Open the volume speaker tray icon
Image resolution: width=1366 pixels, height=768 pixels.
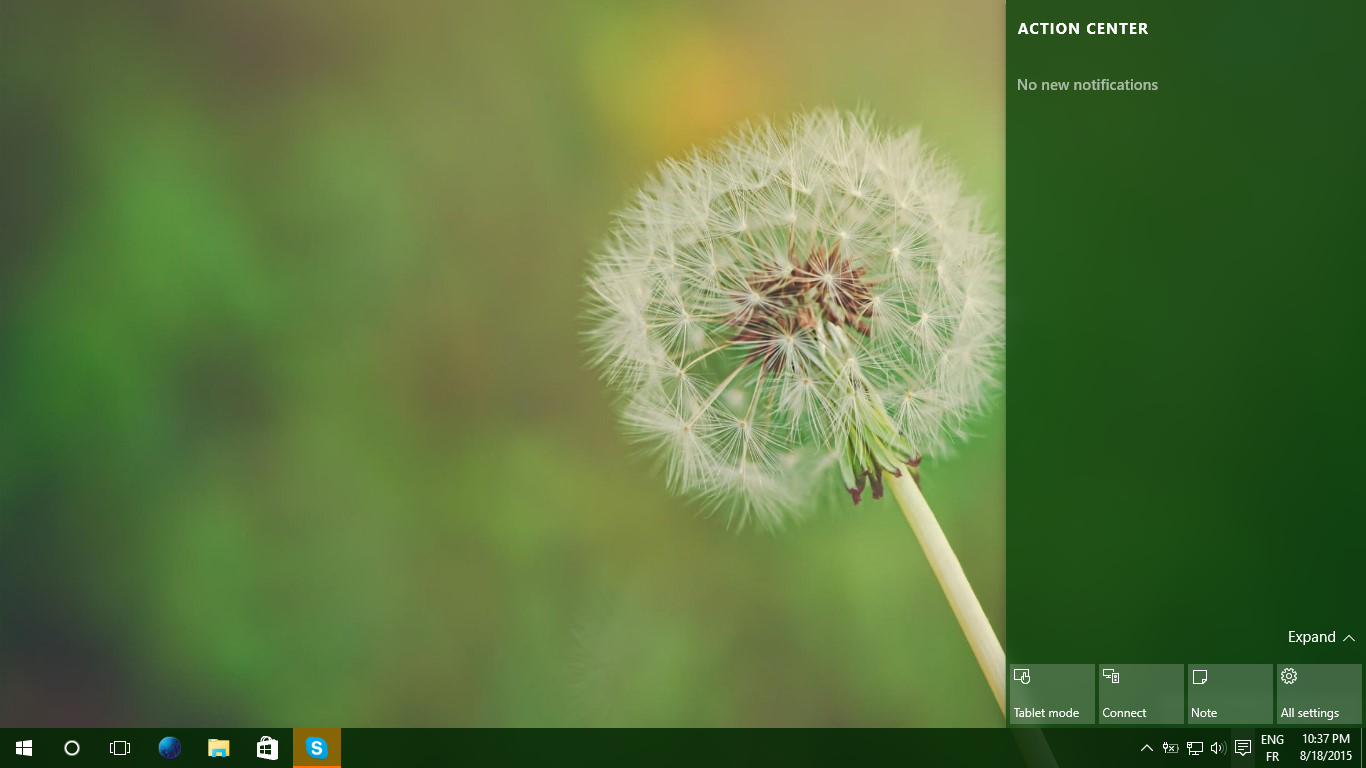1218,748
